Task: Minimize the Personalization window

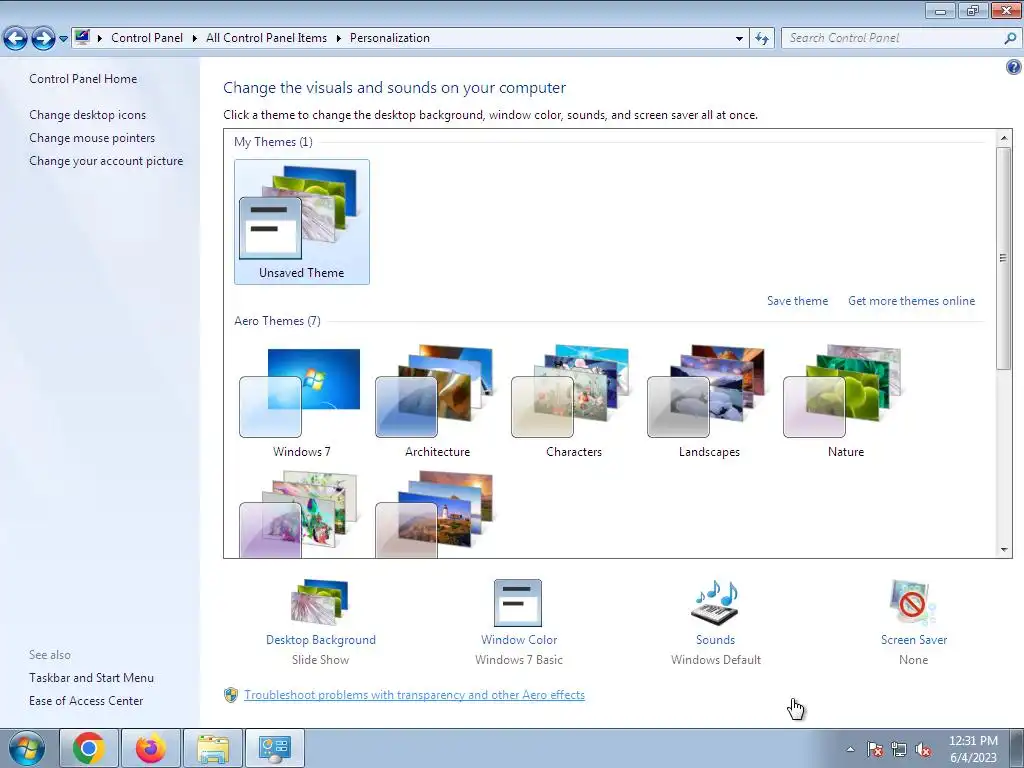Action: coord(940,10)
